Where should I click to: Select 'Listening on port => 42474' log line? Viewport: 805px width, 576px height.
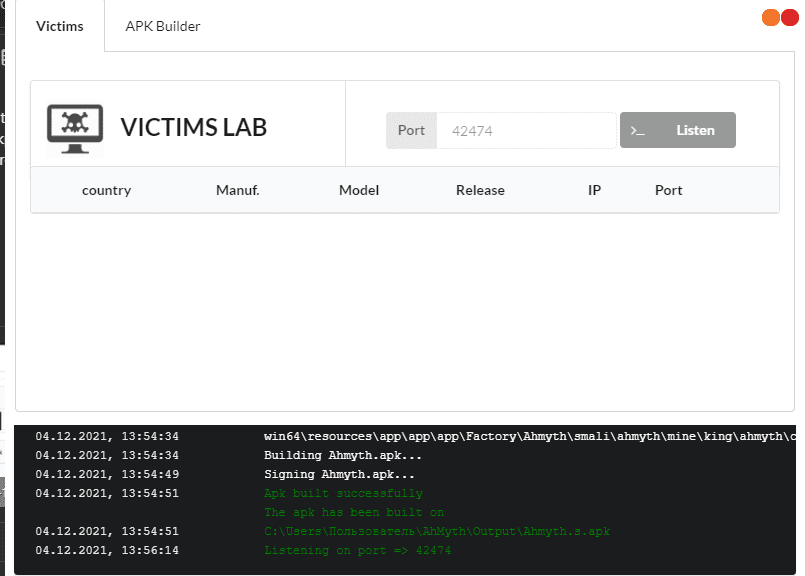click(357, 550)
